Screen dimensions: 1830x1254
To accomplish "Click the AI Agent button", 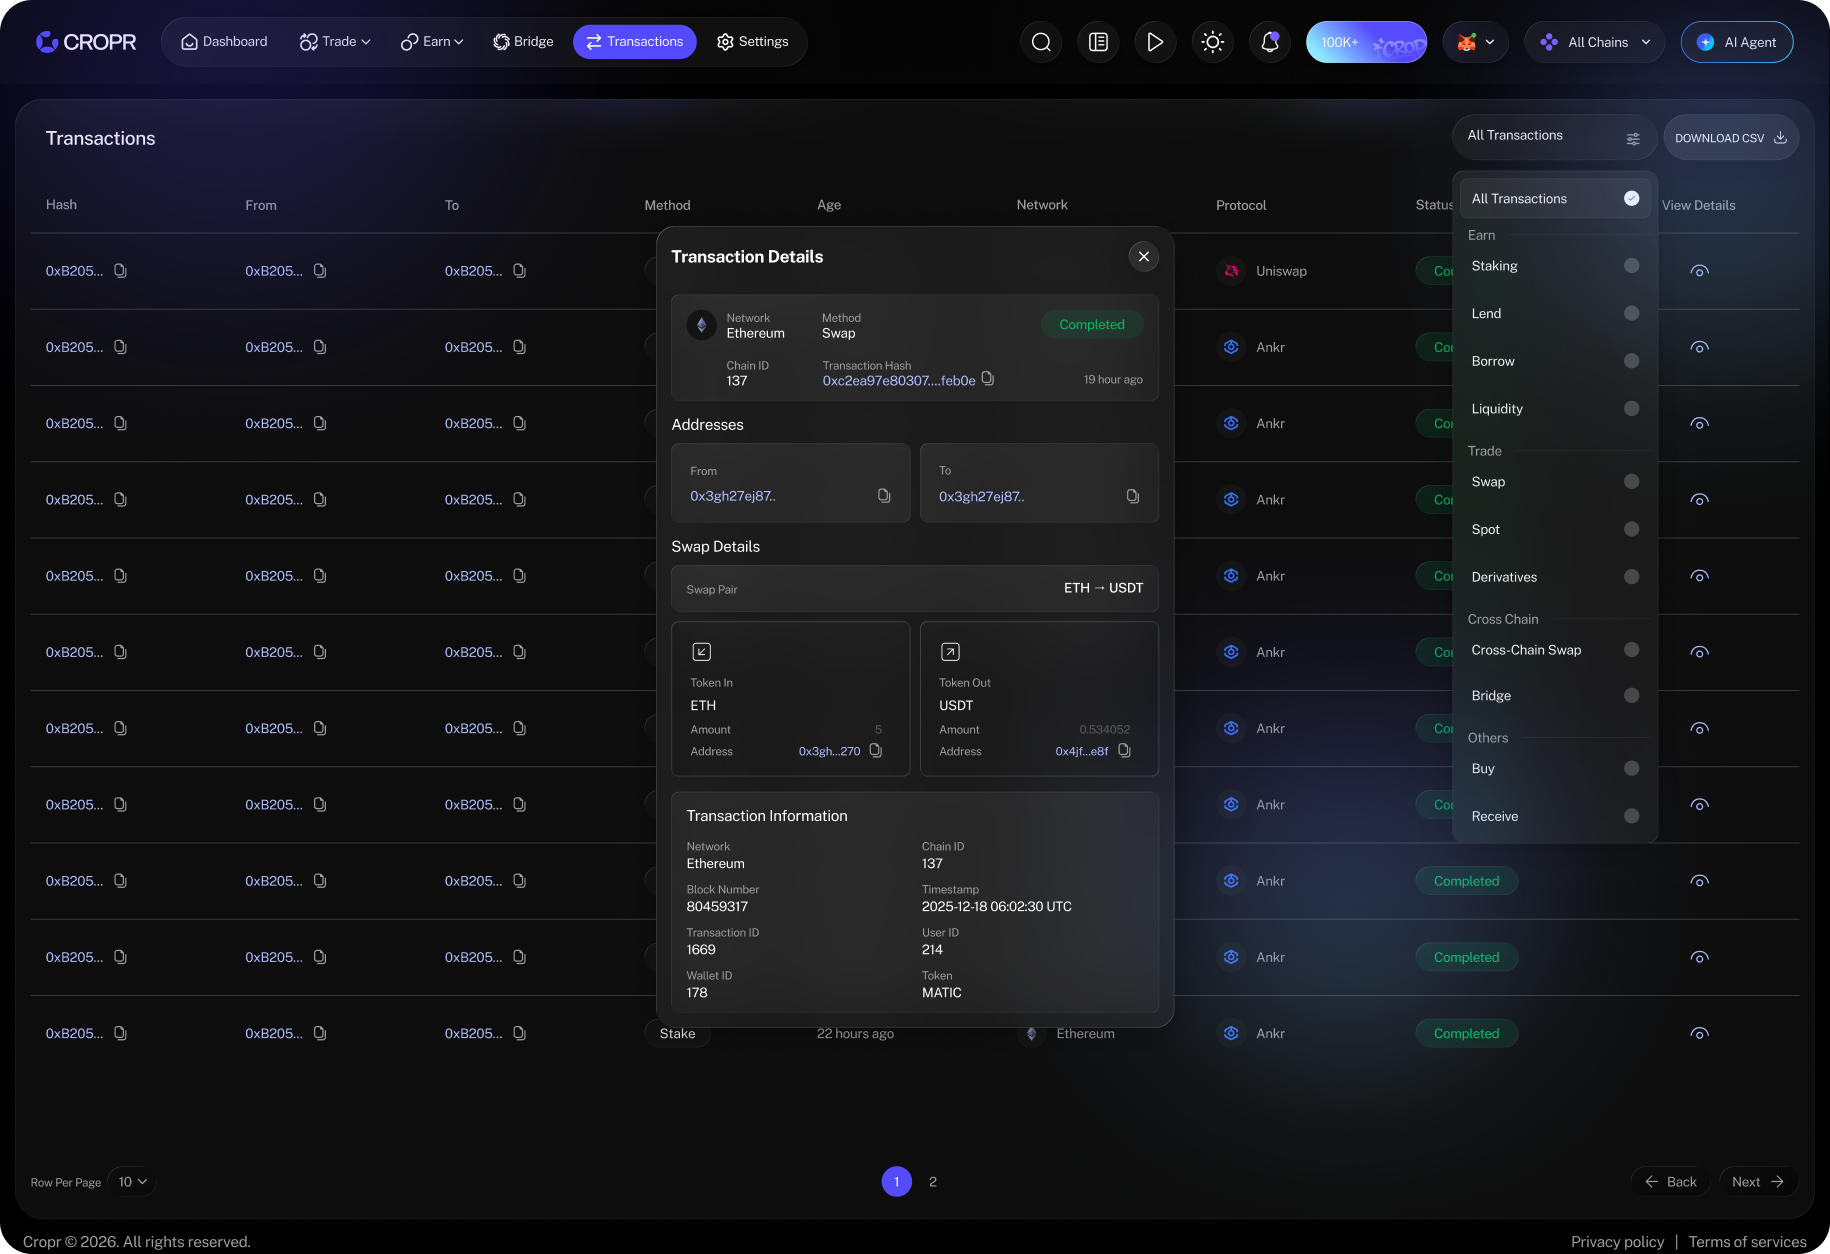I will pyautogui.click(x=1737, y=42).
